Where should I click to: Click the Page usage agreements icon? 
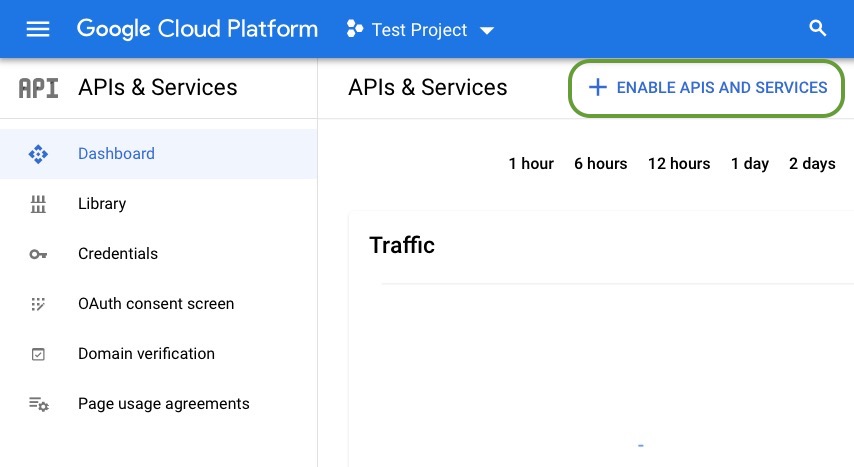(x=38, y=404)
